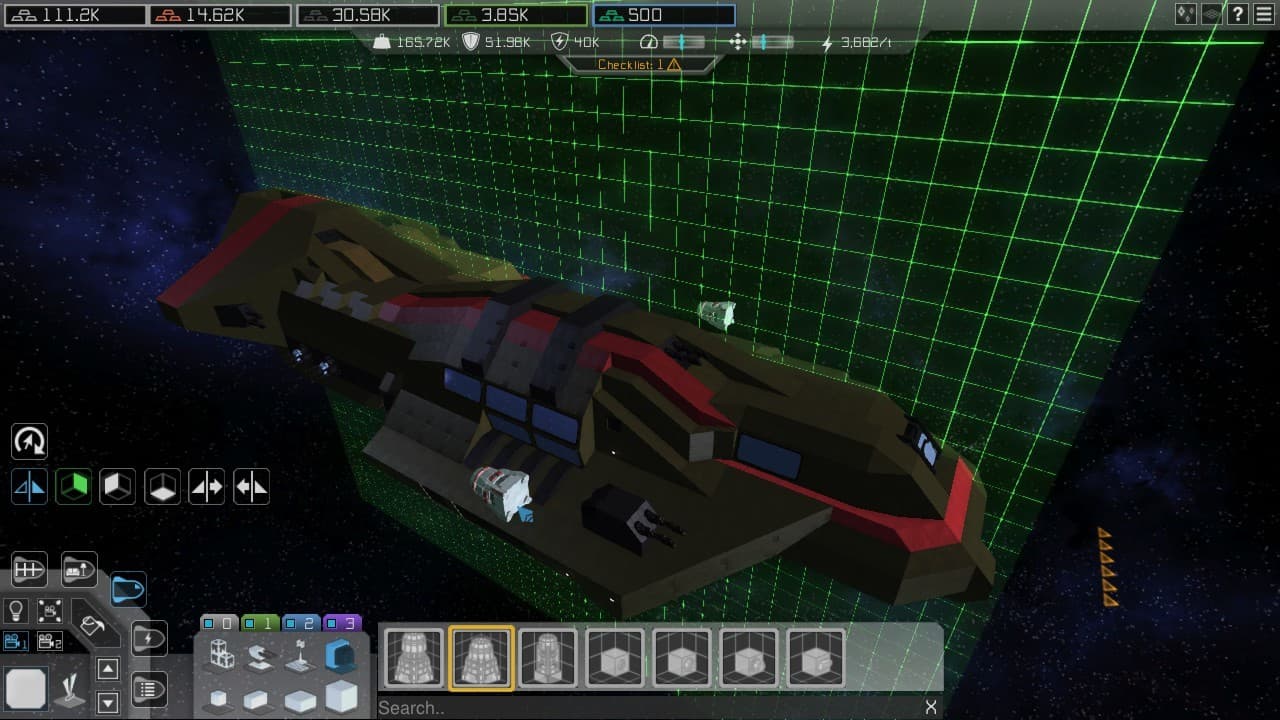
Task: Select the blue hangar block icon
Action: click(340, 655)
